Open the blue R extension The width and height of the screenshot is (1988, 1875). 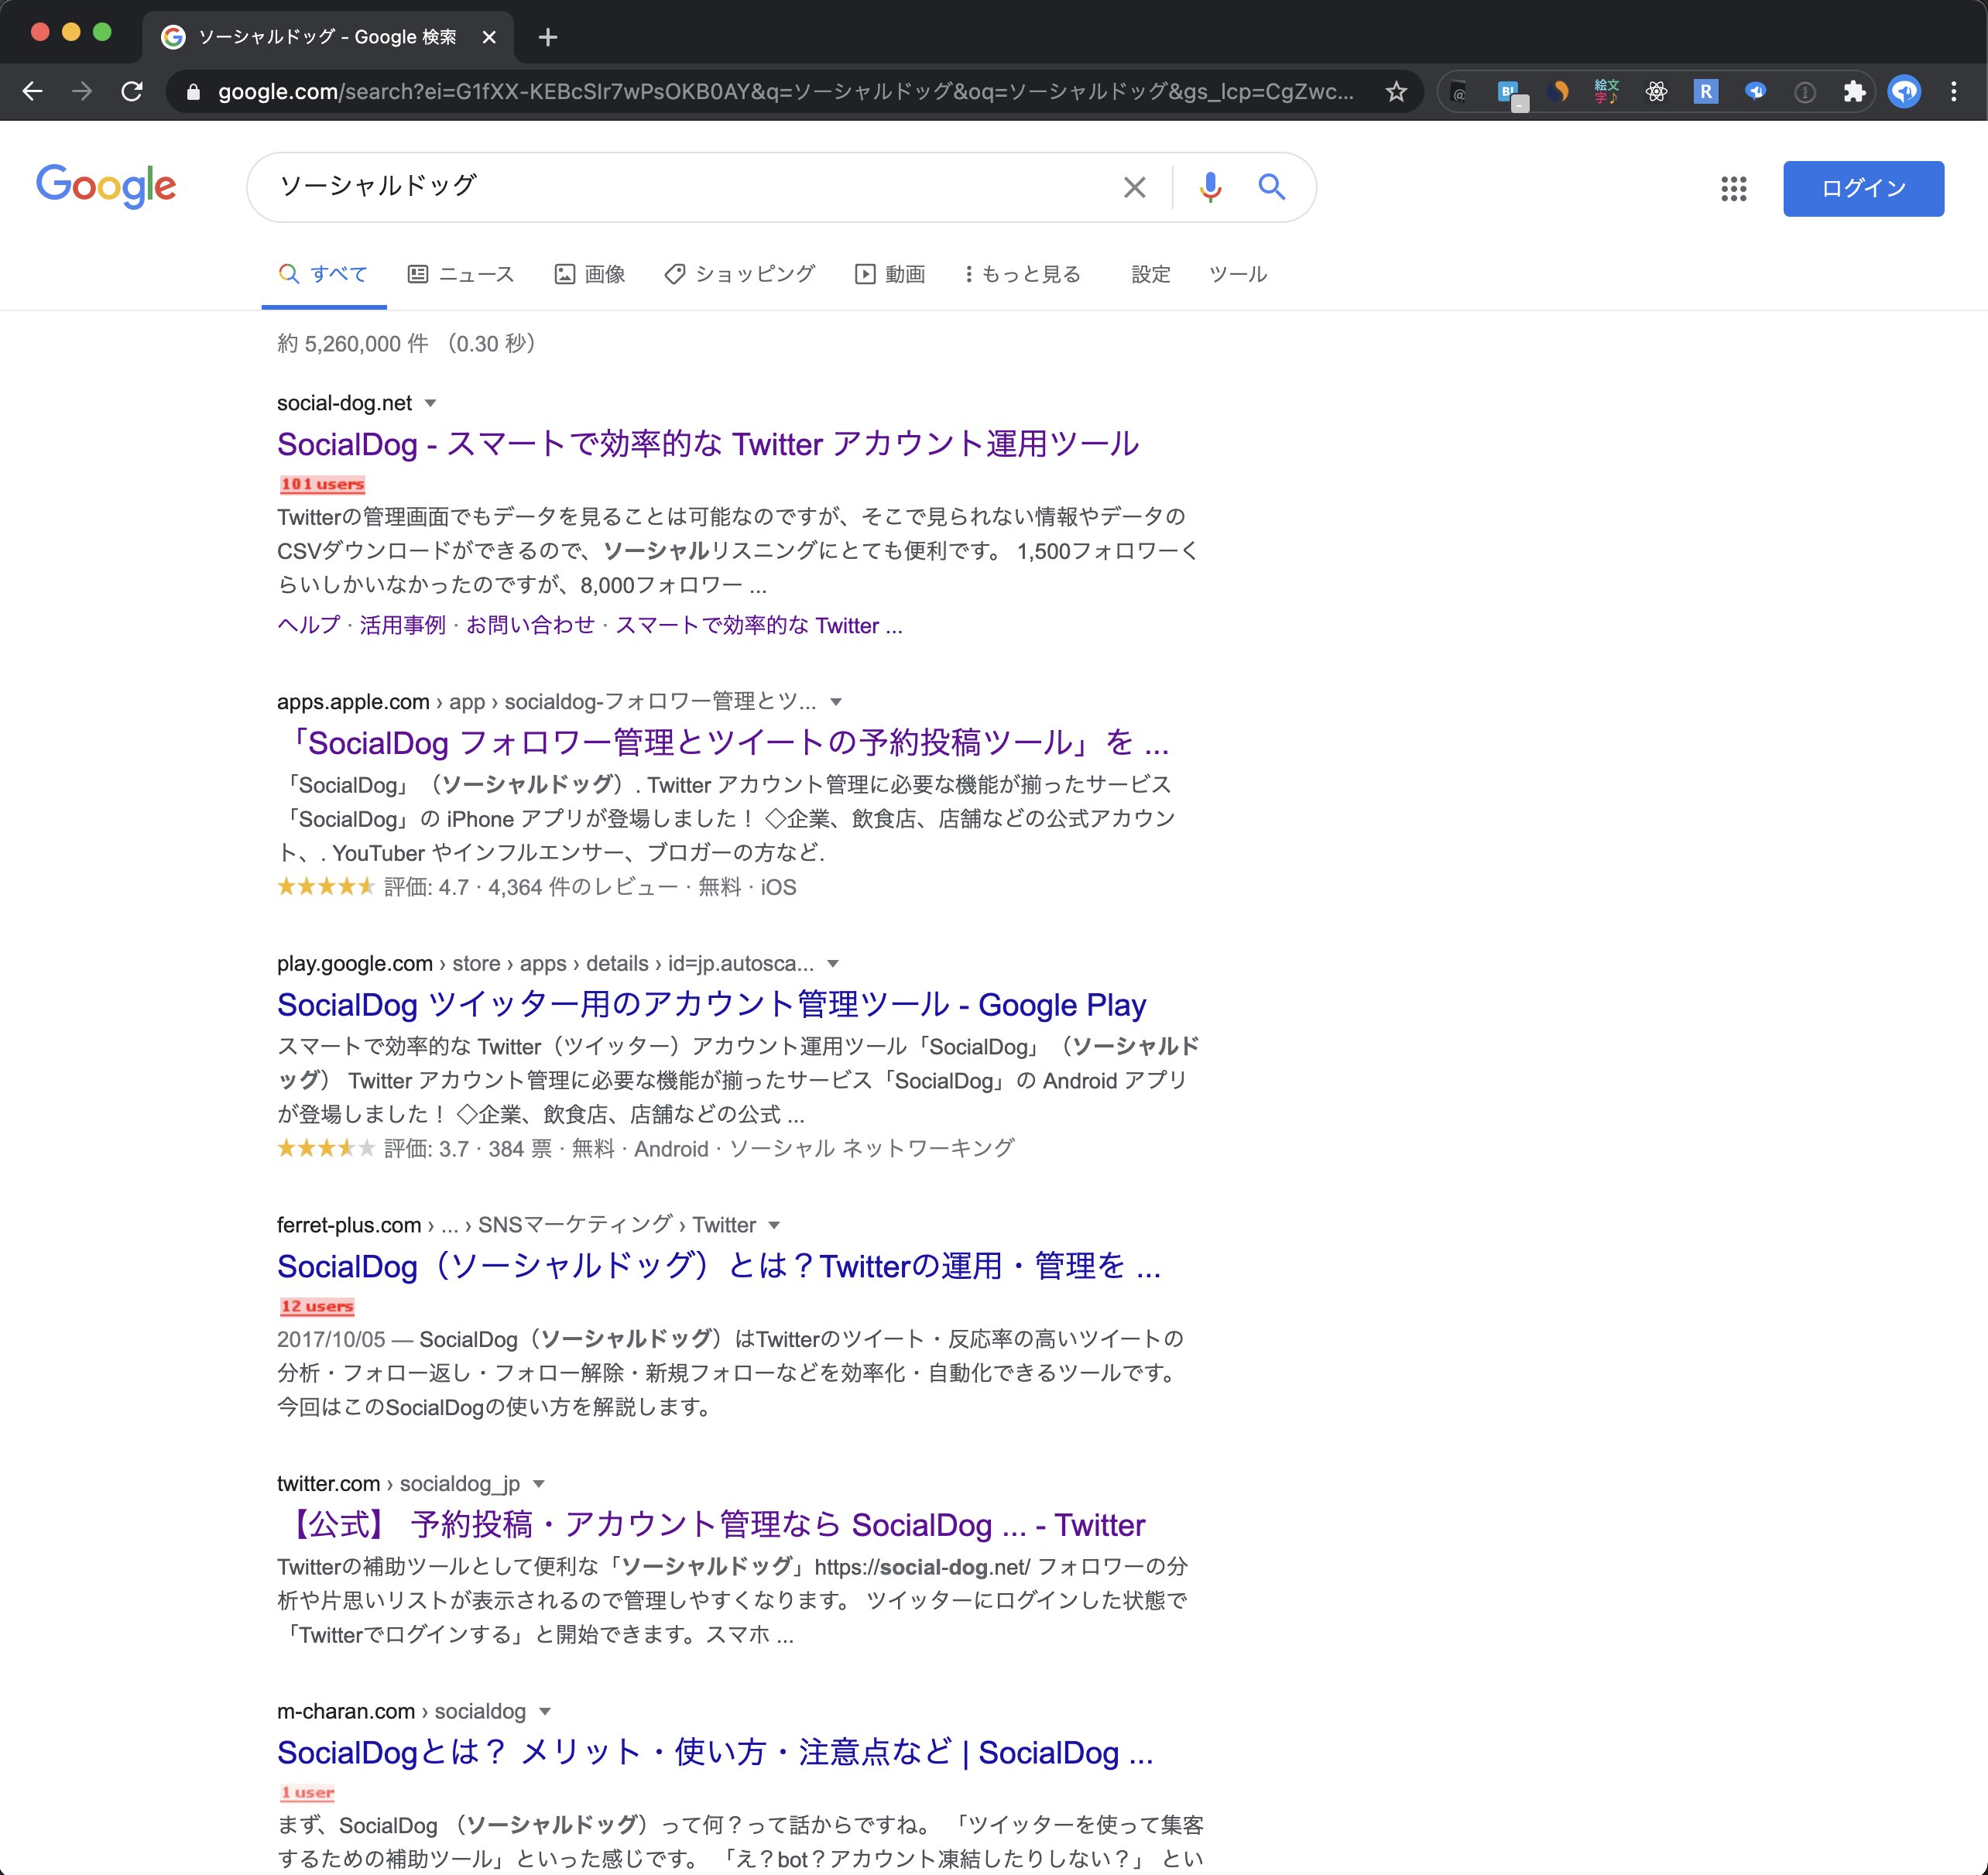point(1705,92)
